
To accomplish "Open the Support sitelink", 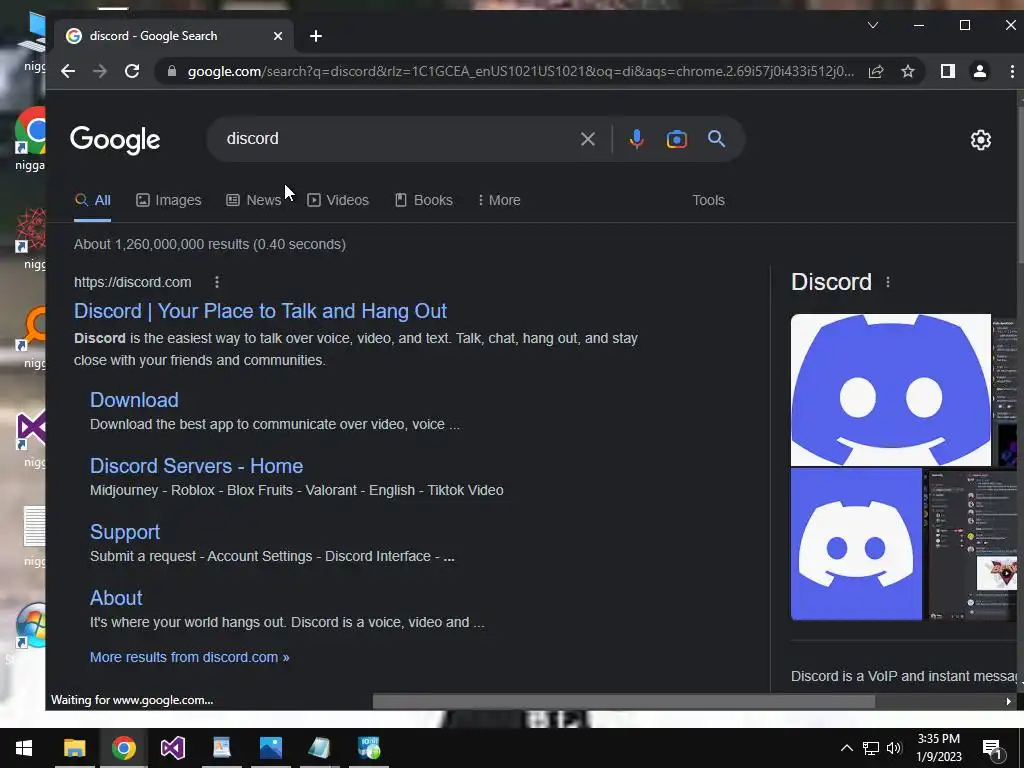I will [x=125, y=532].
